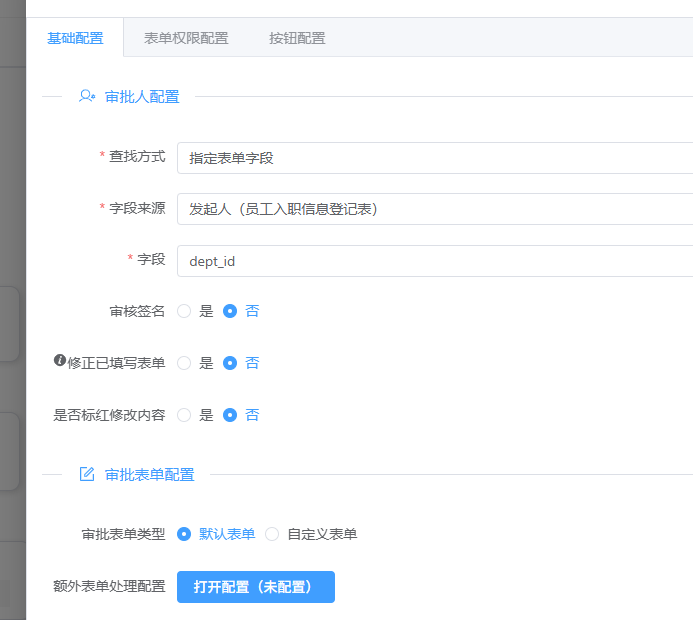Click the user icon beside 审批人配置

pos(87,97)
